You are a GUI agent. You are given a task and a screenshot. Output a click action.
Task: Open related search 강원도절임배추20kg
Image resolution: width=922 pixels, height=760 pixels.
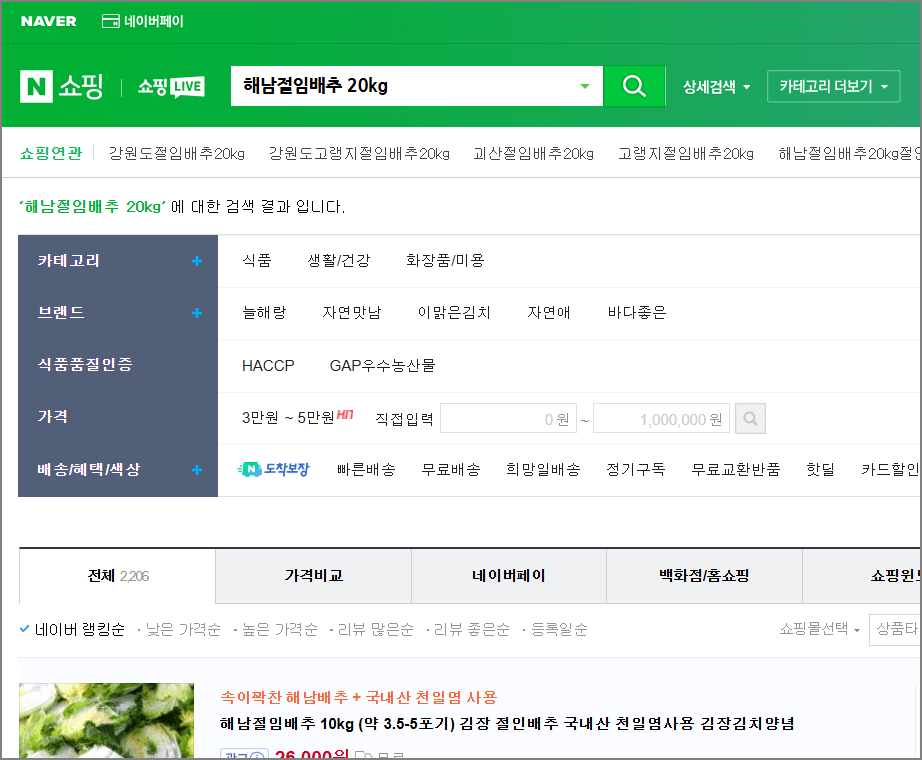(x=177, y=155)
